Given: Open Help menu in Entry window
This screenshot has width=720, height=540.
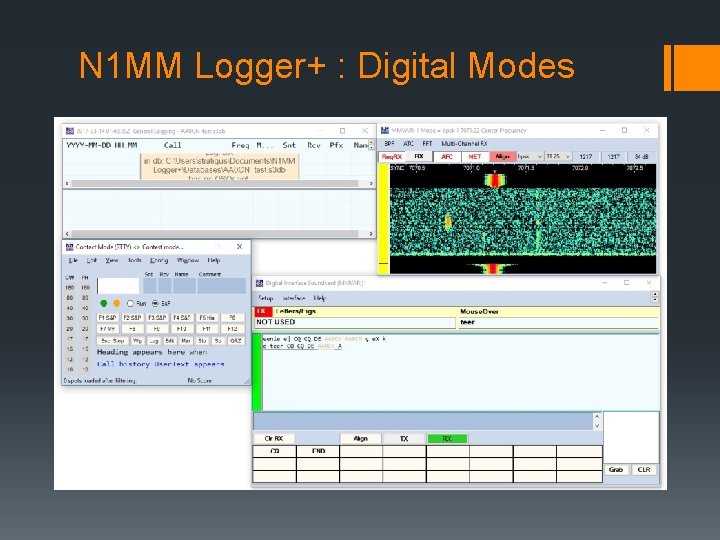Looking at the screenshot, I should [x=214, y=260].
